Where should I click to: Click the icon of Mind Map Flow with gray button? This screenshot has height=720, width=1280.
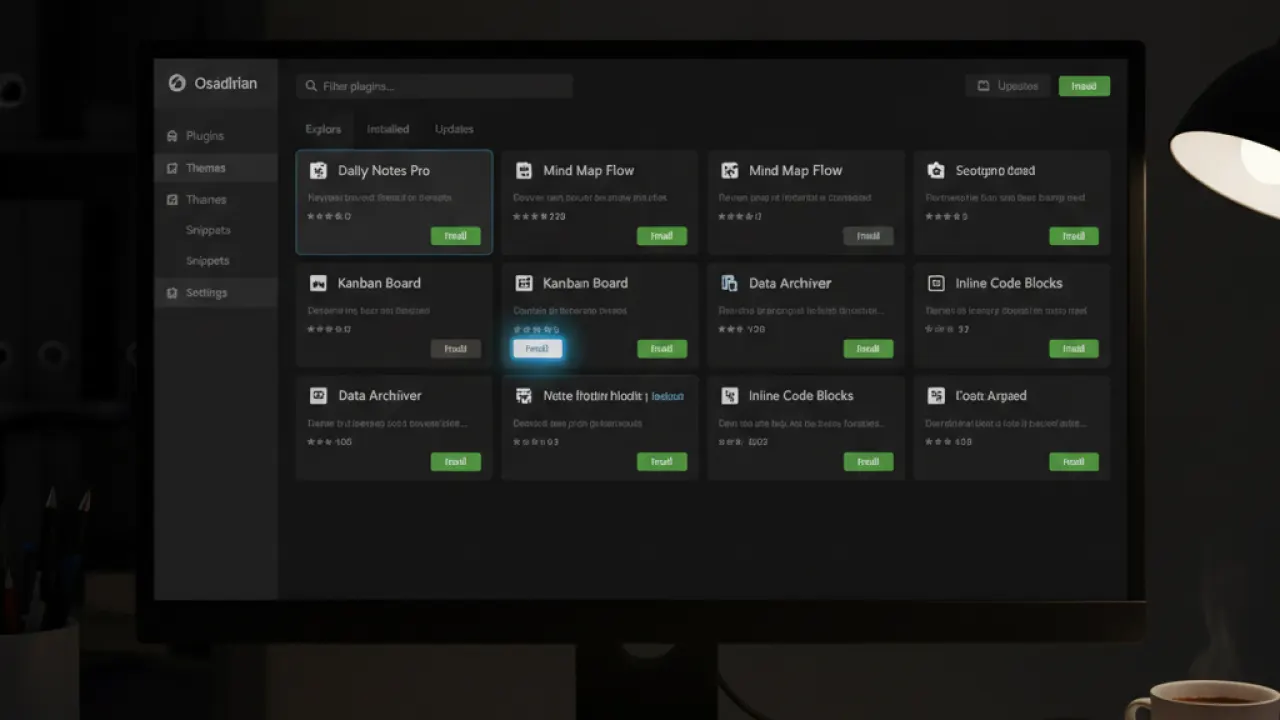(729, 171)
